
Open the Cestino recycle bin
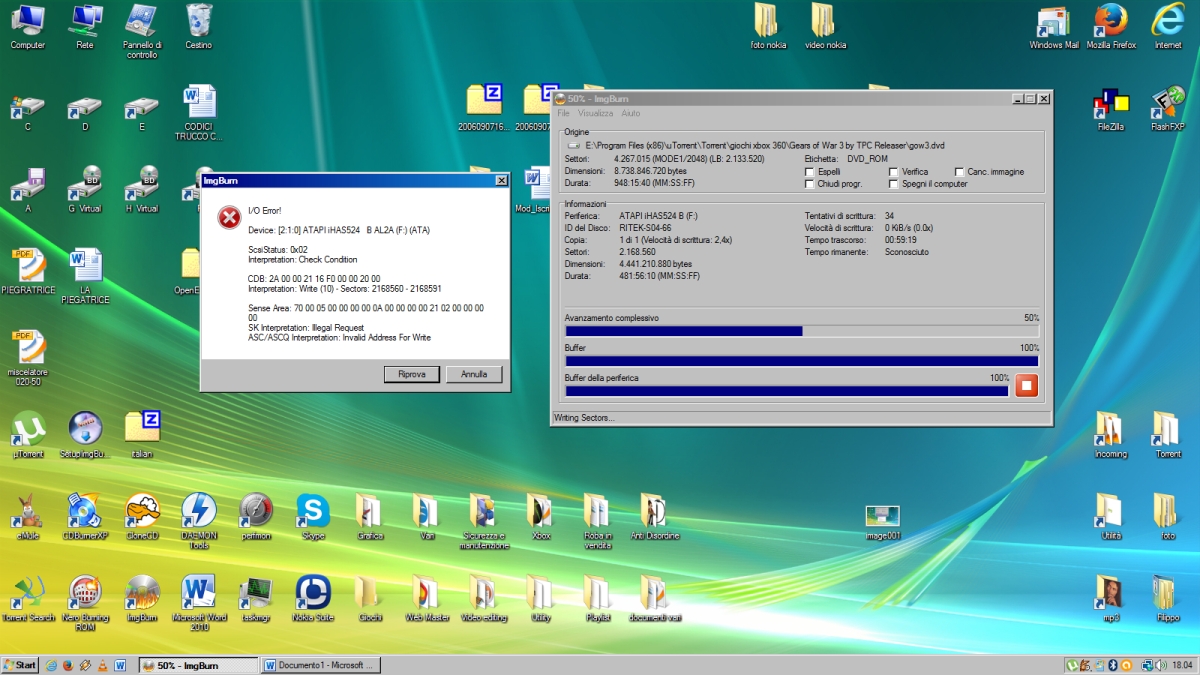pyautogui.click(x=198, y=26)
